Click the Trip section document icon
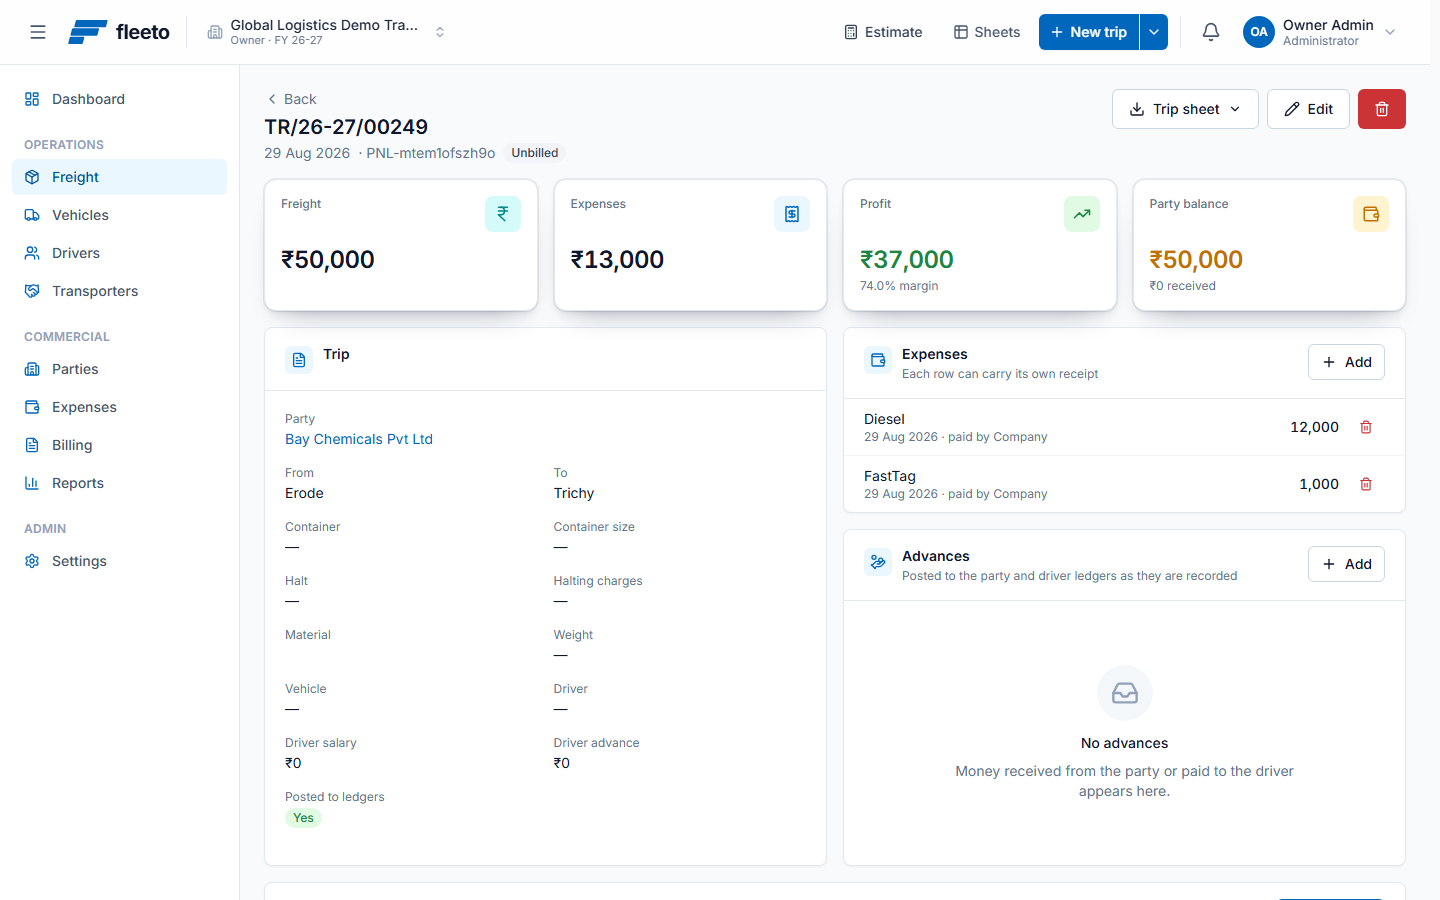 (x=299, y=360)
